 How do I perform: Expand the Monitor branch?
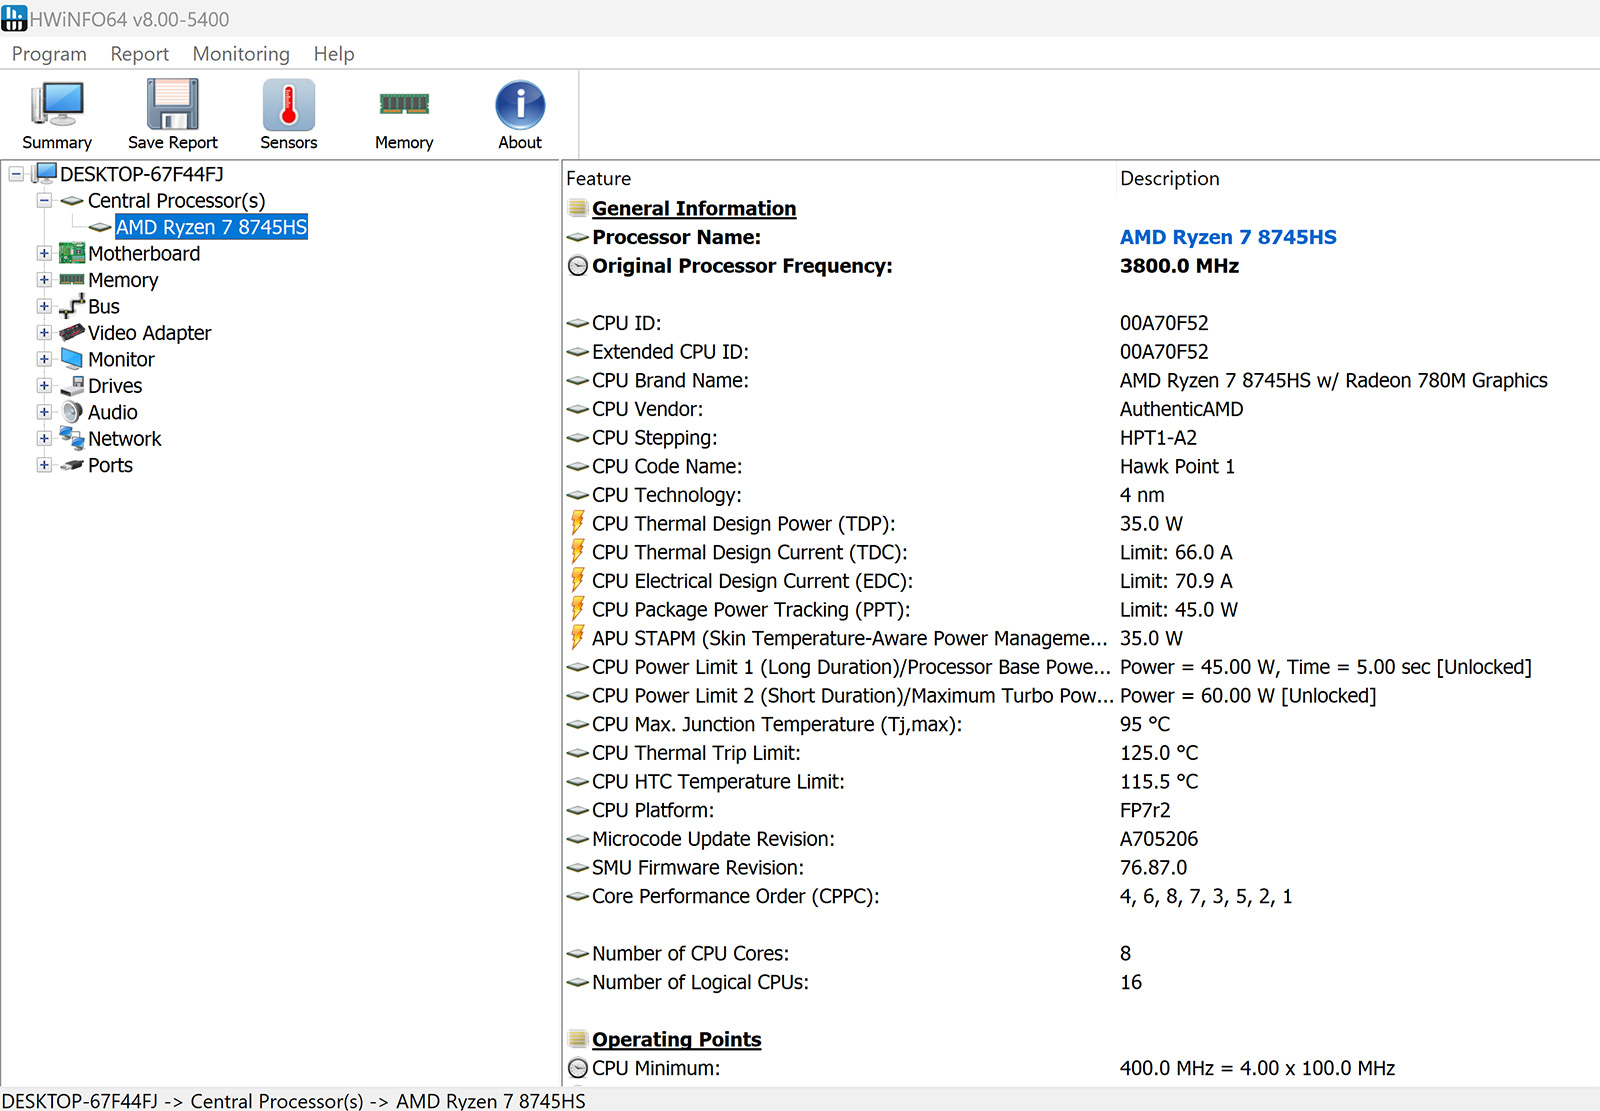[x=44, y=359]
